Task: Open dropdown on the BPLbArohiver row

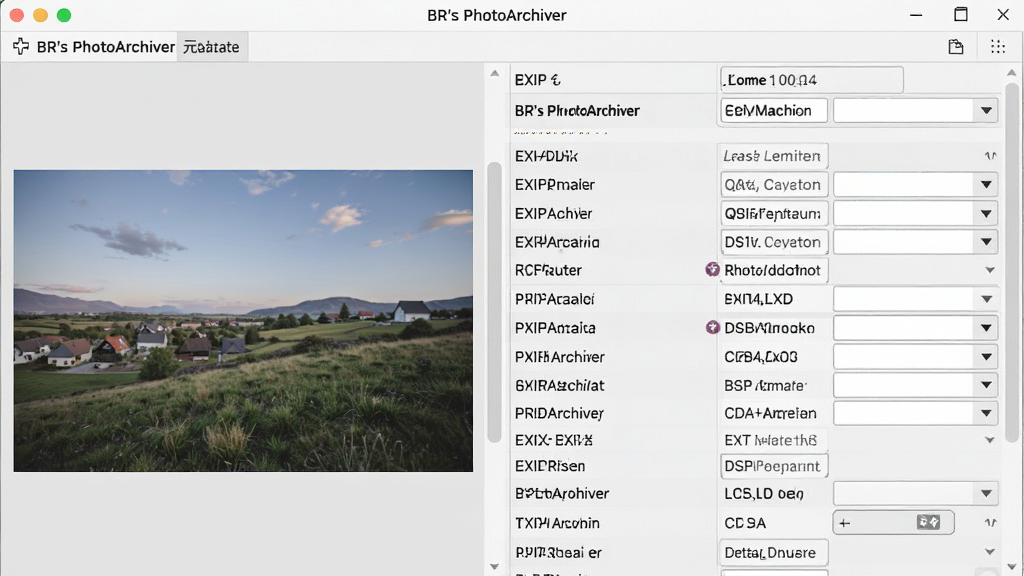Action: click(986, 493)
